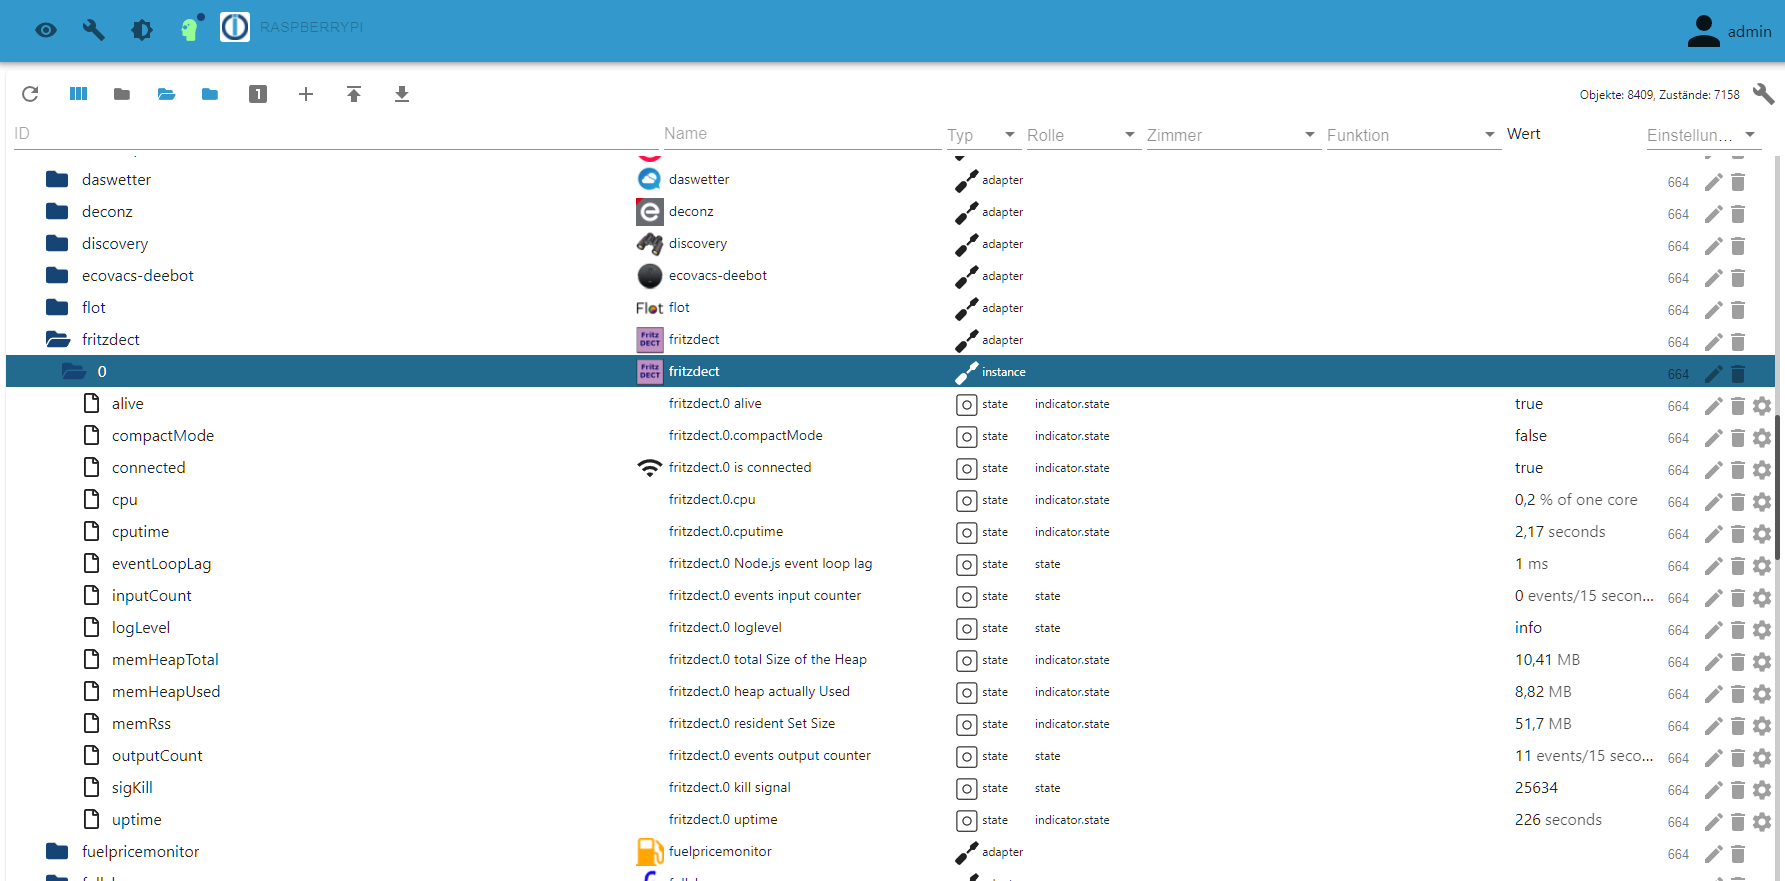Image resolution: width=1785 pixels, height=881 pixels.
Task: Open expert mode head icon
Action: [190, 29]
